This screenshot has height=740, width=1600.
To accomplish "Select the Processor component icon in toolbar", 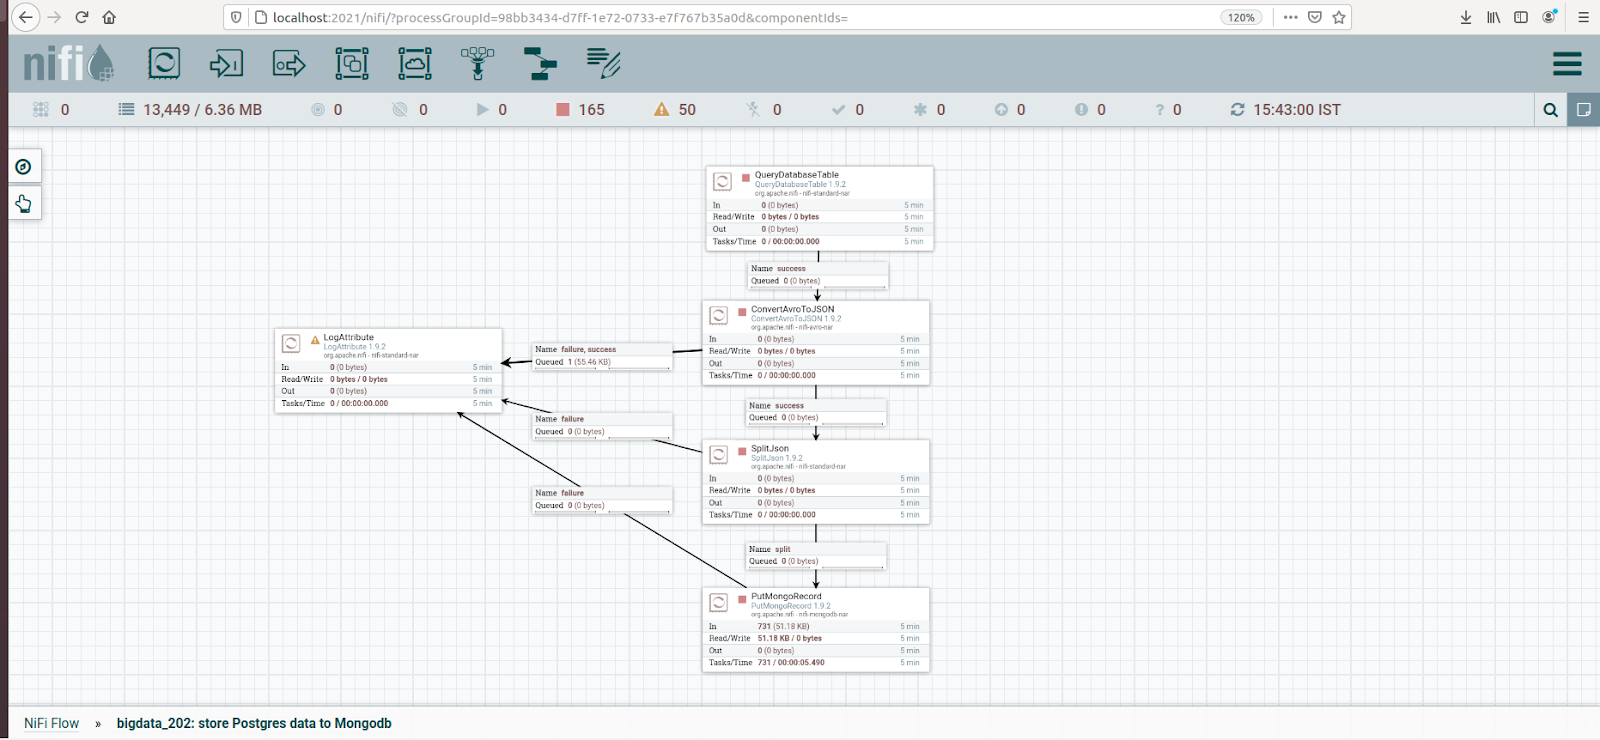I will tap(164, 64).
